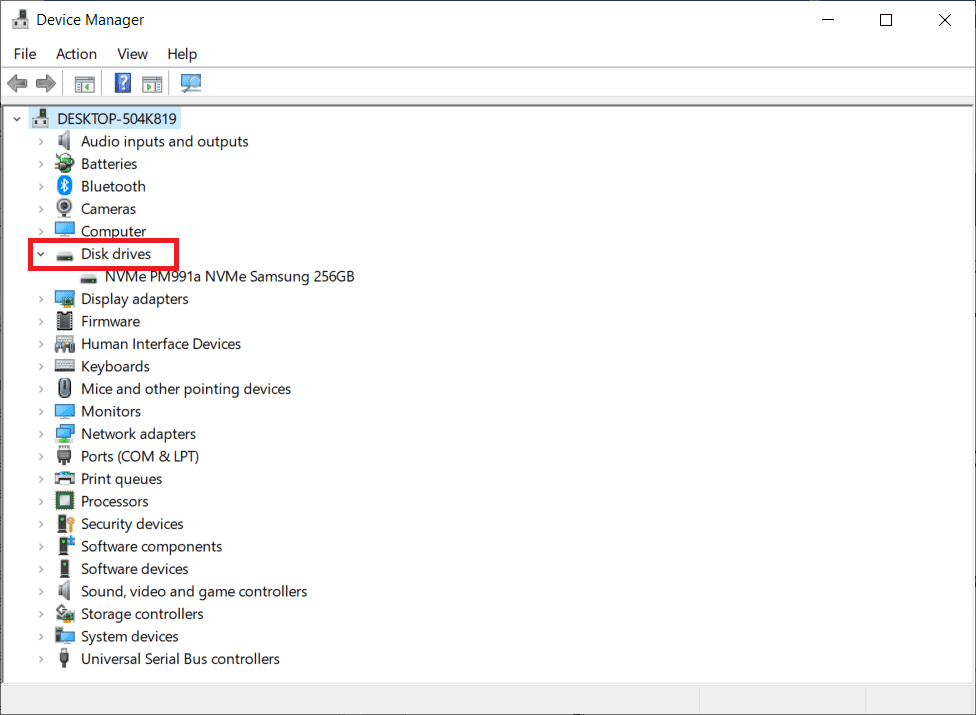Click the NVMe Samsung drive icon

click(88, 278)
